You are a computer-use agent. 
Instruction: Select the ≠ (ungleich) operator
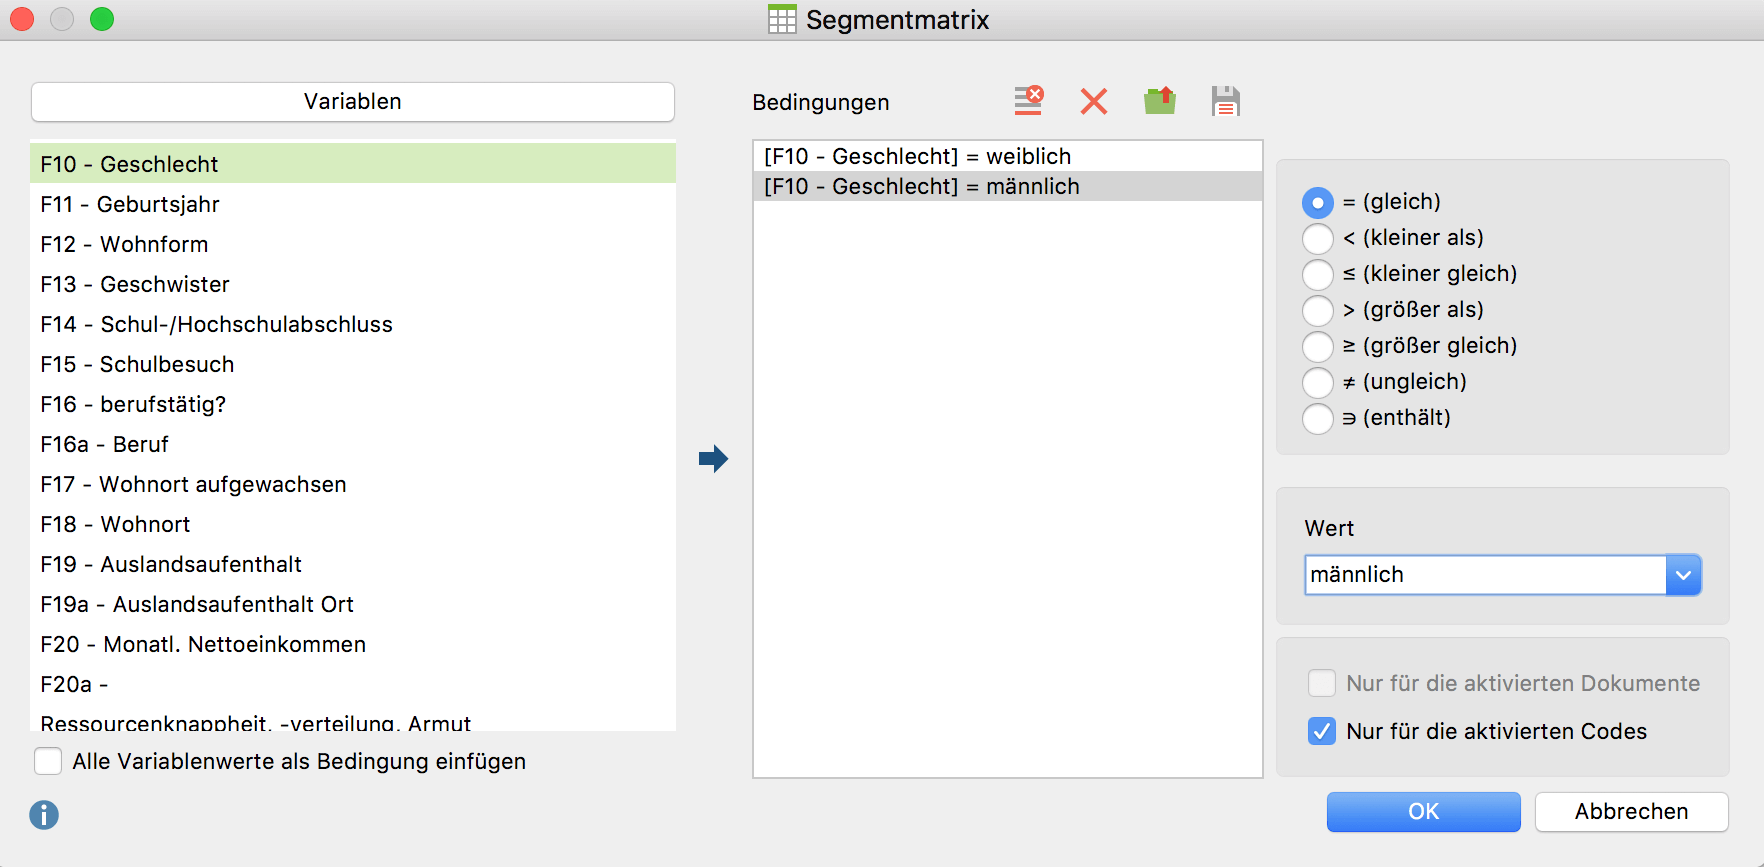click(x=1318, y=383)
